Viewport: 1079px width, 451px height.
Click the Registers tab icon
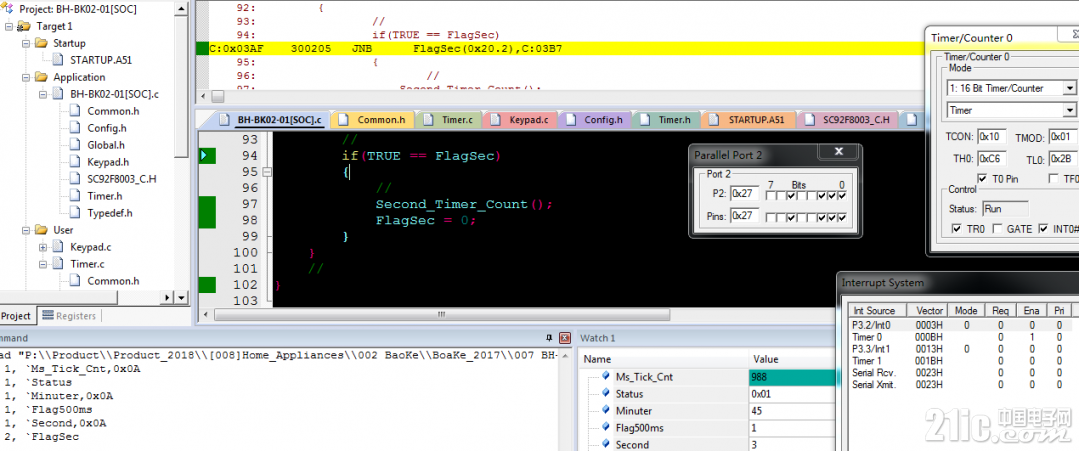48,315
